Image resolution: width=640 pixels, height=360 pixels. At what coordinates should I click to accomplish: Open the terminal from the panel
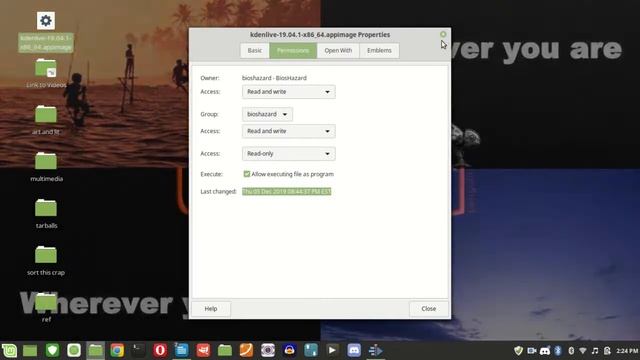(138, 350)
